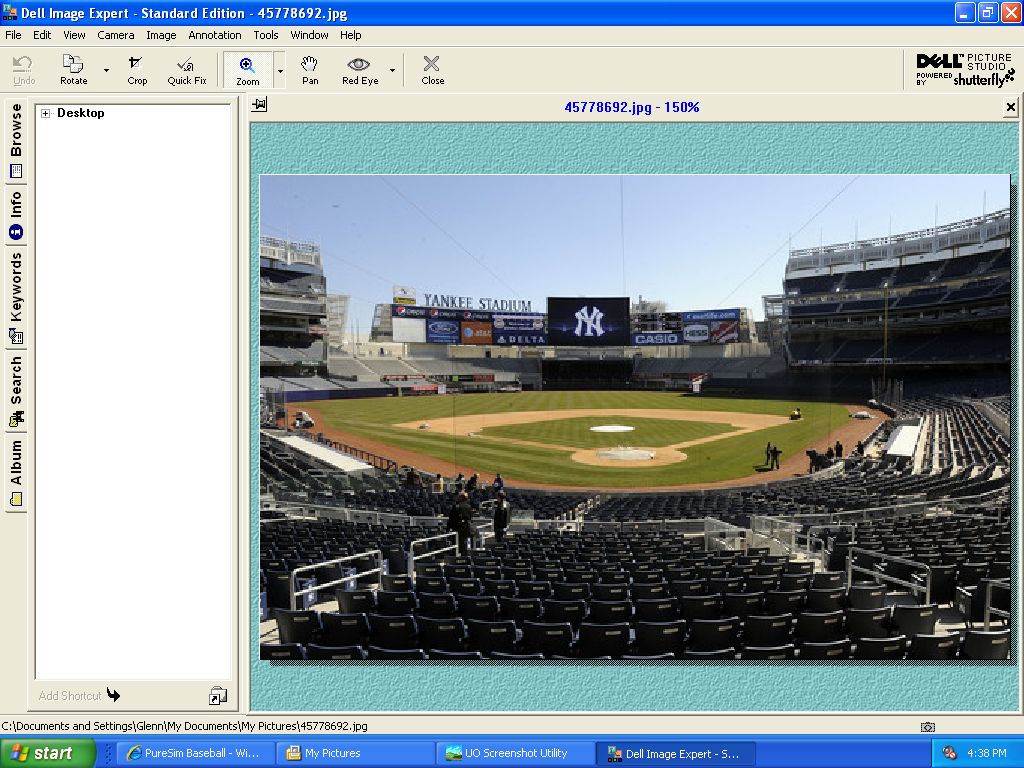The height and width of the screenshot is (768, 1024).
Task: Open the Tools menu
Action: point(266,35)
